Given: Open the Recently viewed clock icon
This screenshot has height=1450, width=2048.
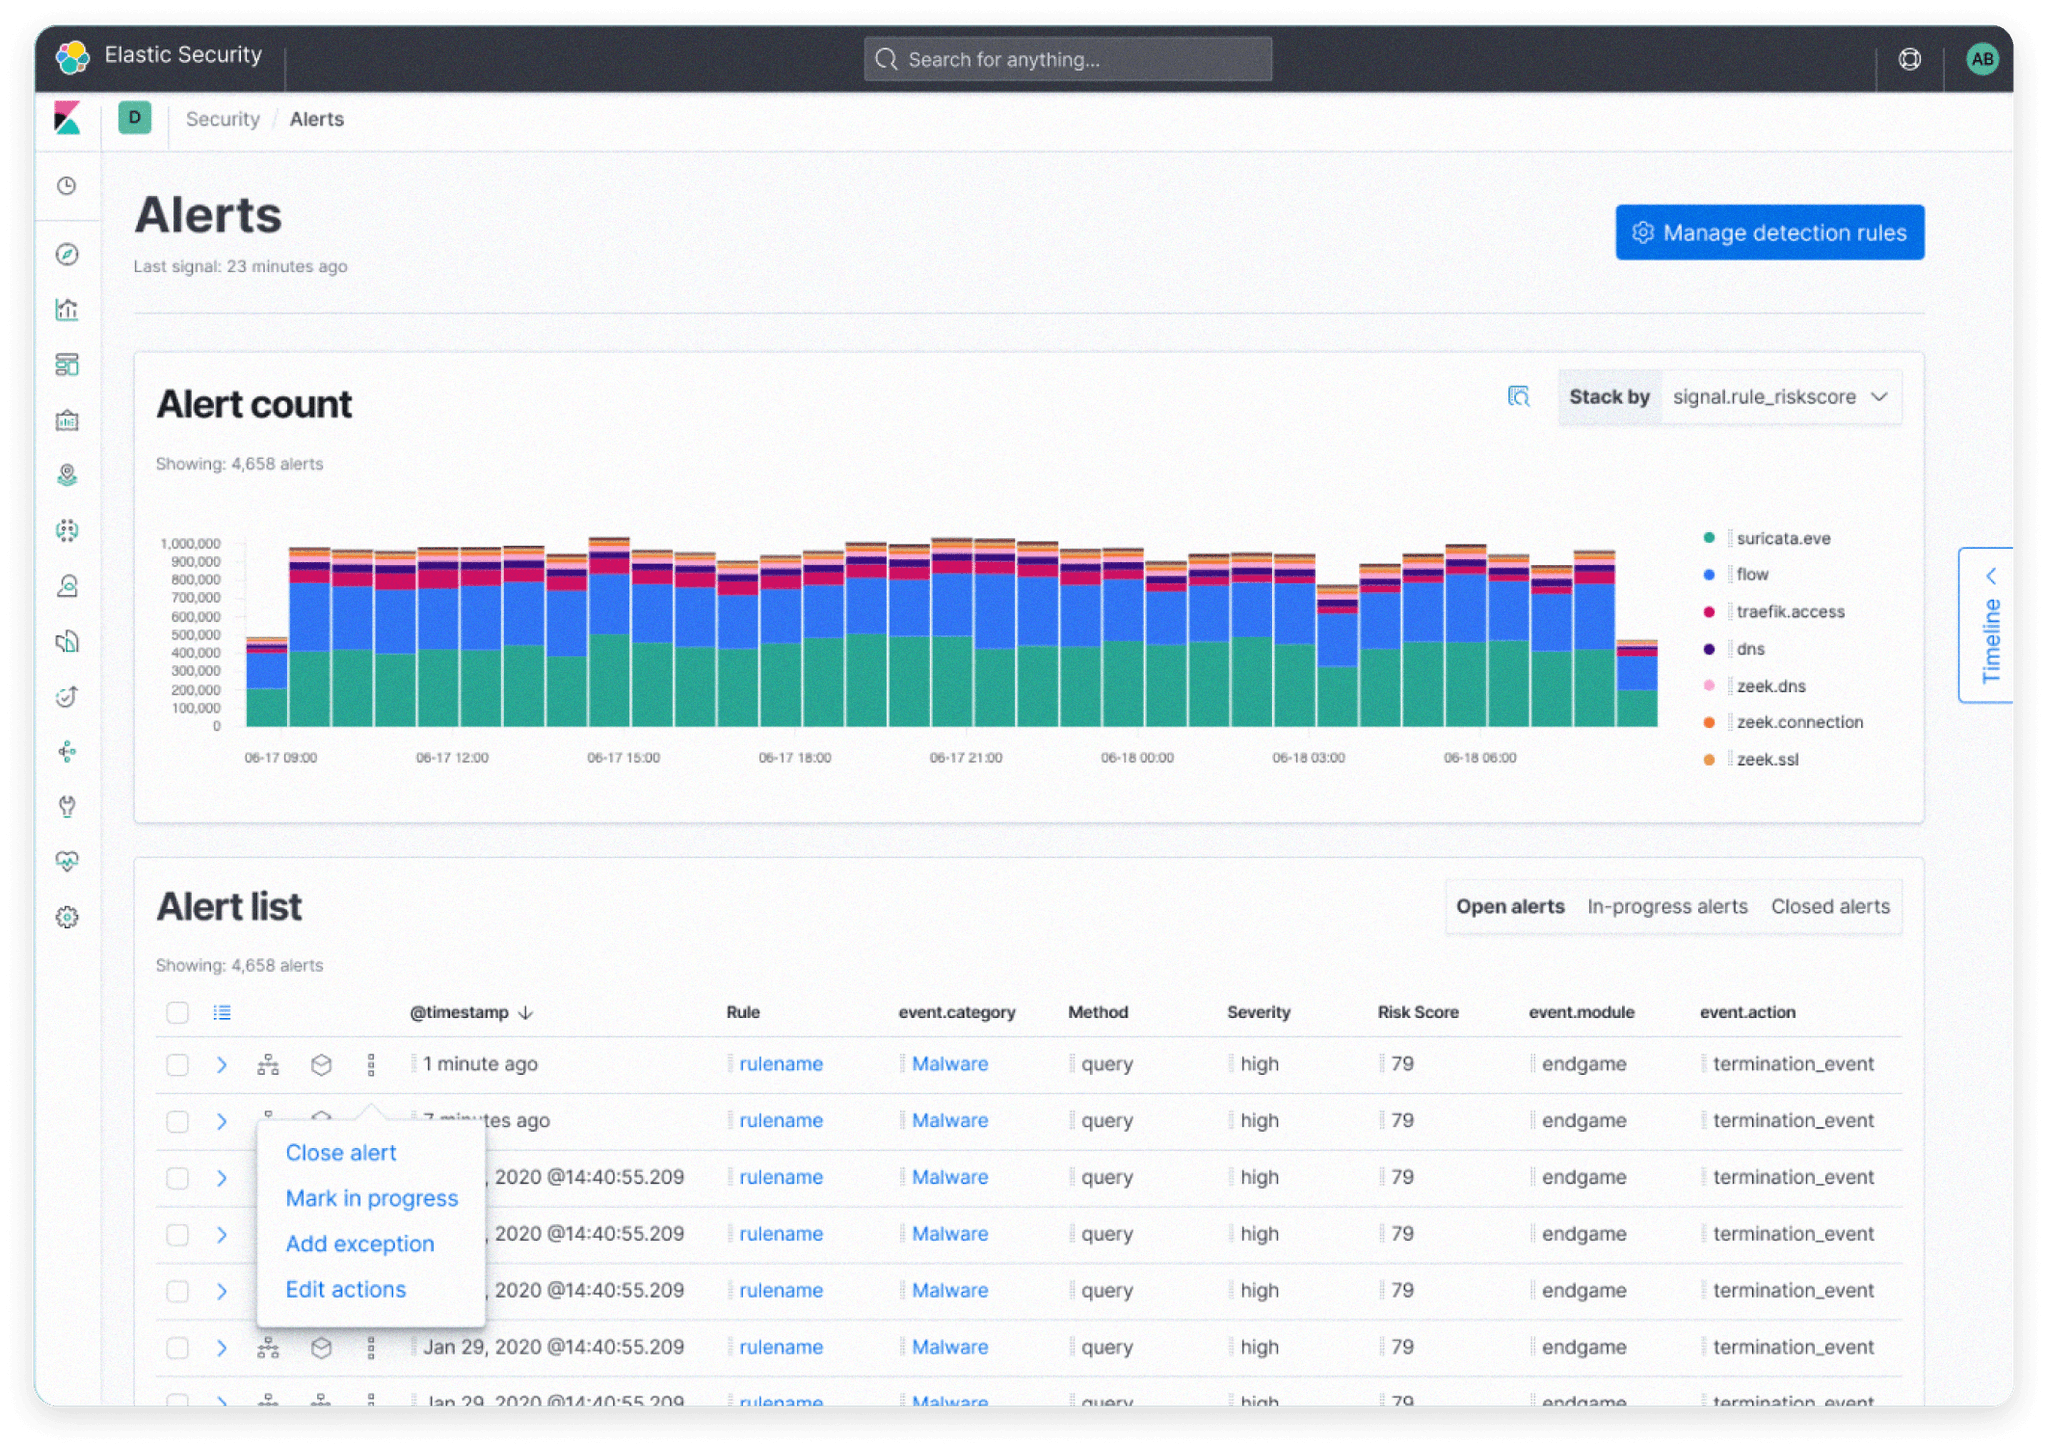Looking at the screenshot, I should (67, 186).
